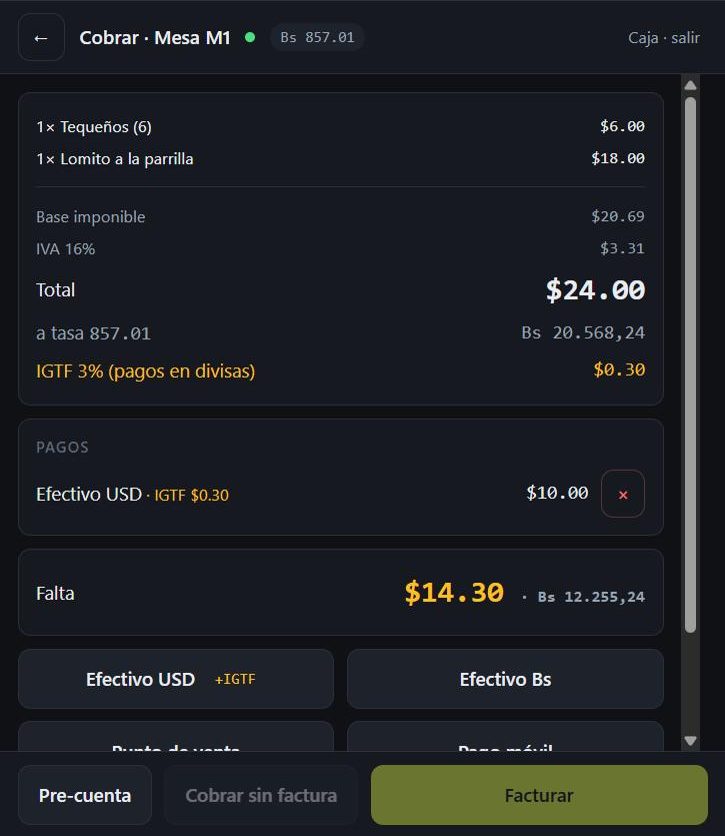Click Cobrar sin factura
This screenshot has height=836, width=725.
261,795
